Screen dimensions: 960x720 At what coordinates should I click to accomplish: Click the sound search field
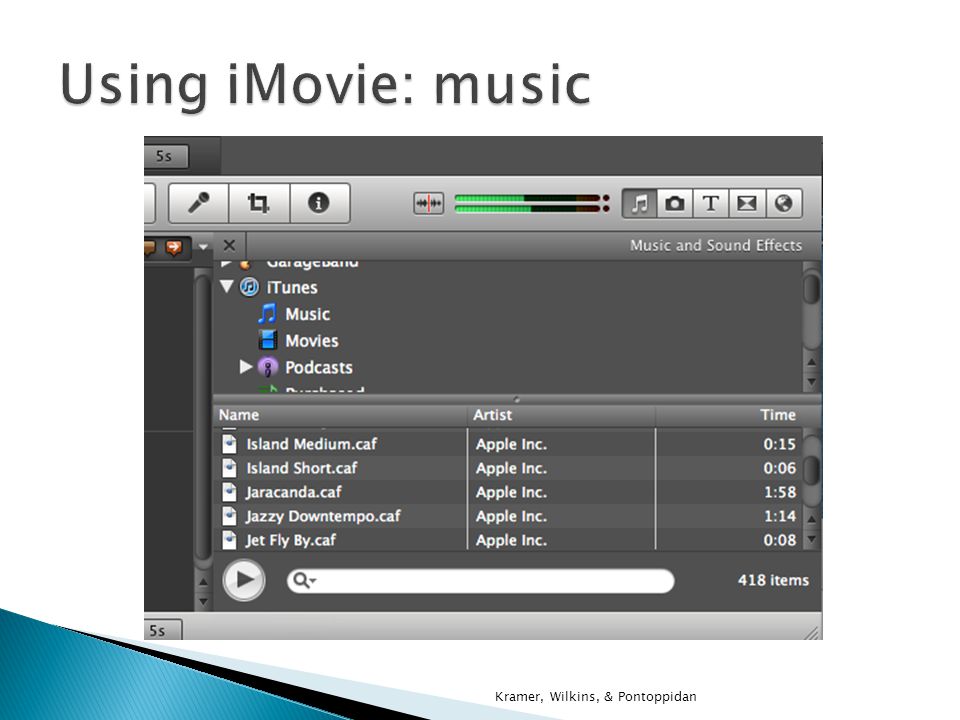(x=481, y=580)
